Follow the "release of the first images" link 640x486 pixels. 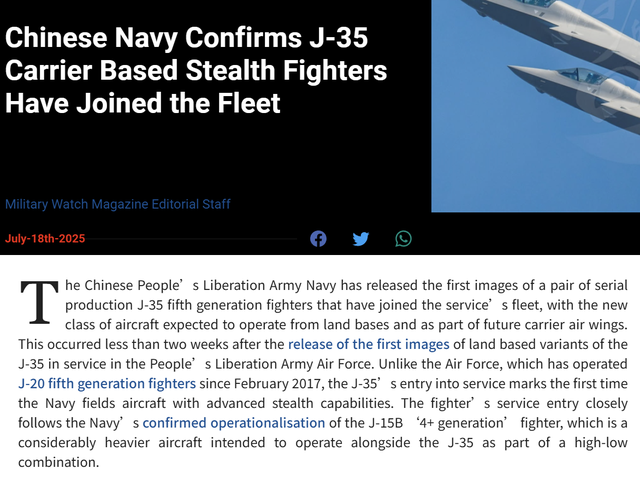point(369,344)
